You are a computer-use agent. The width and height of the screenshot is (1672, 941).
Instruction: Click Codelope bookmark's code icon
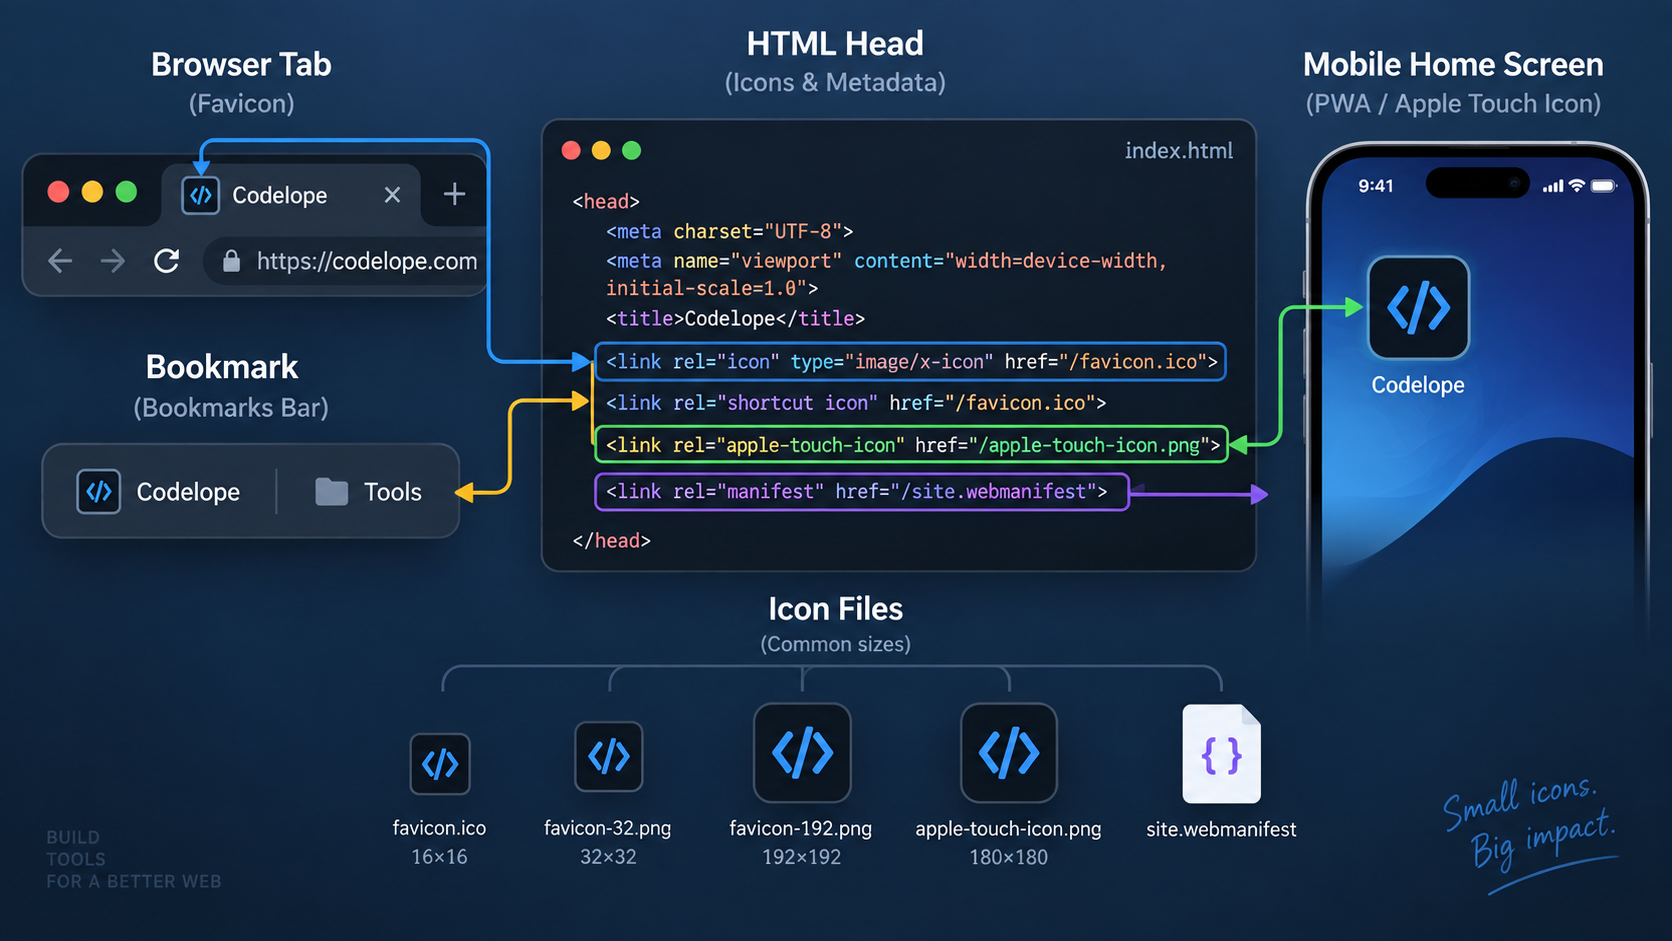[x=98, y=492]
